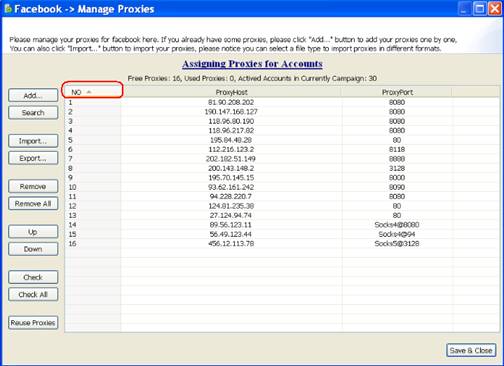Open the Search proxies button
The width and height of the screenshot is (504, 366).
pos(33,113)
